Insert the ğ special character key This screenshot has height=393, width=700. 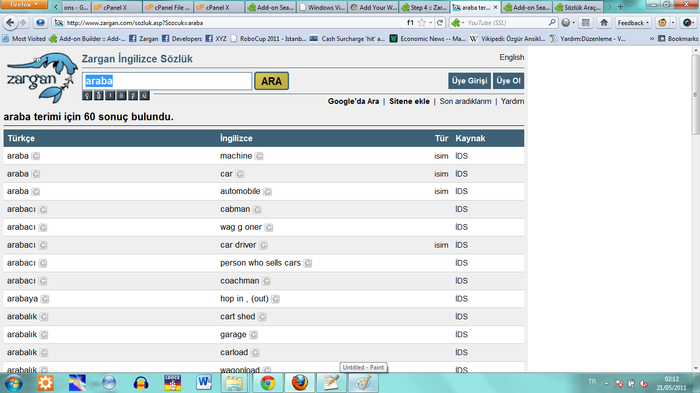99,95
